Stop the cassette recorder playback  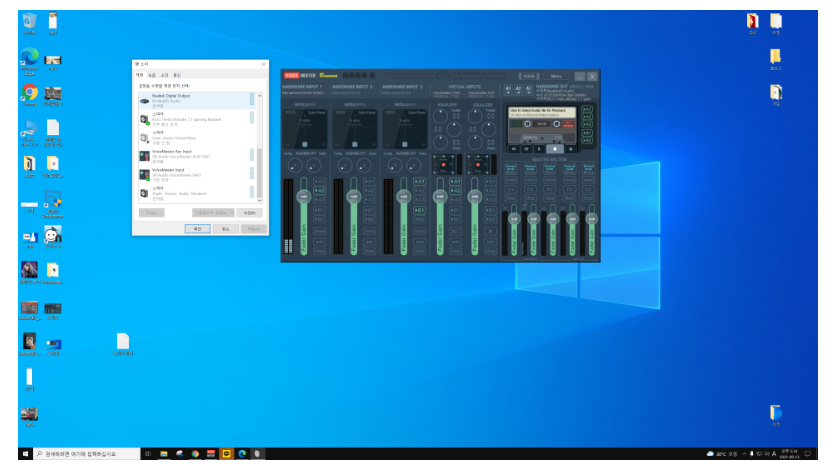click(554, 149)
